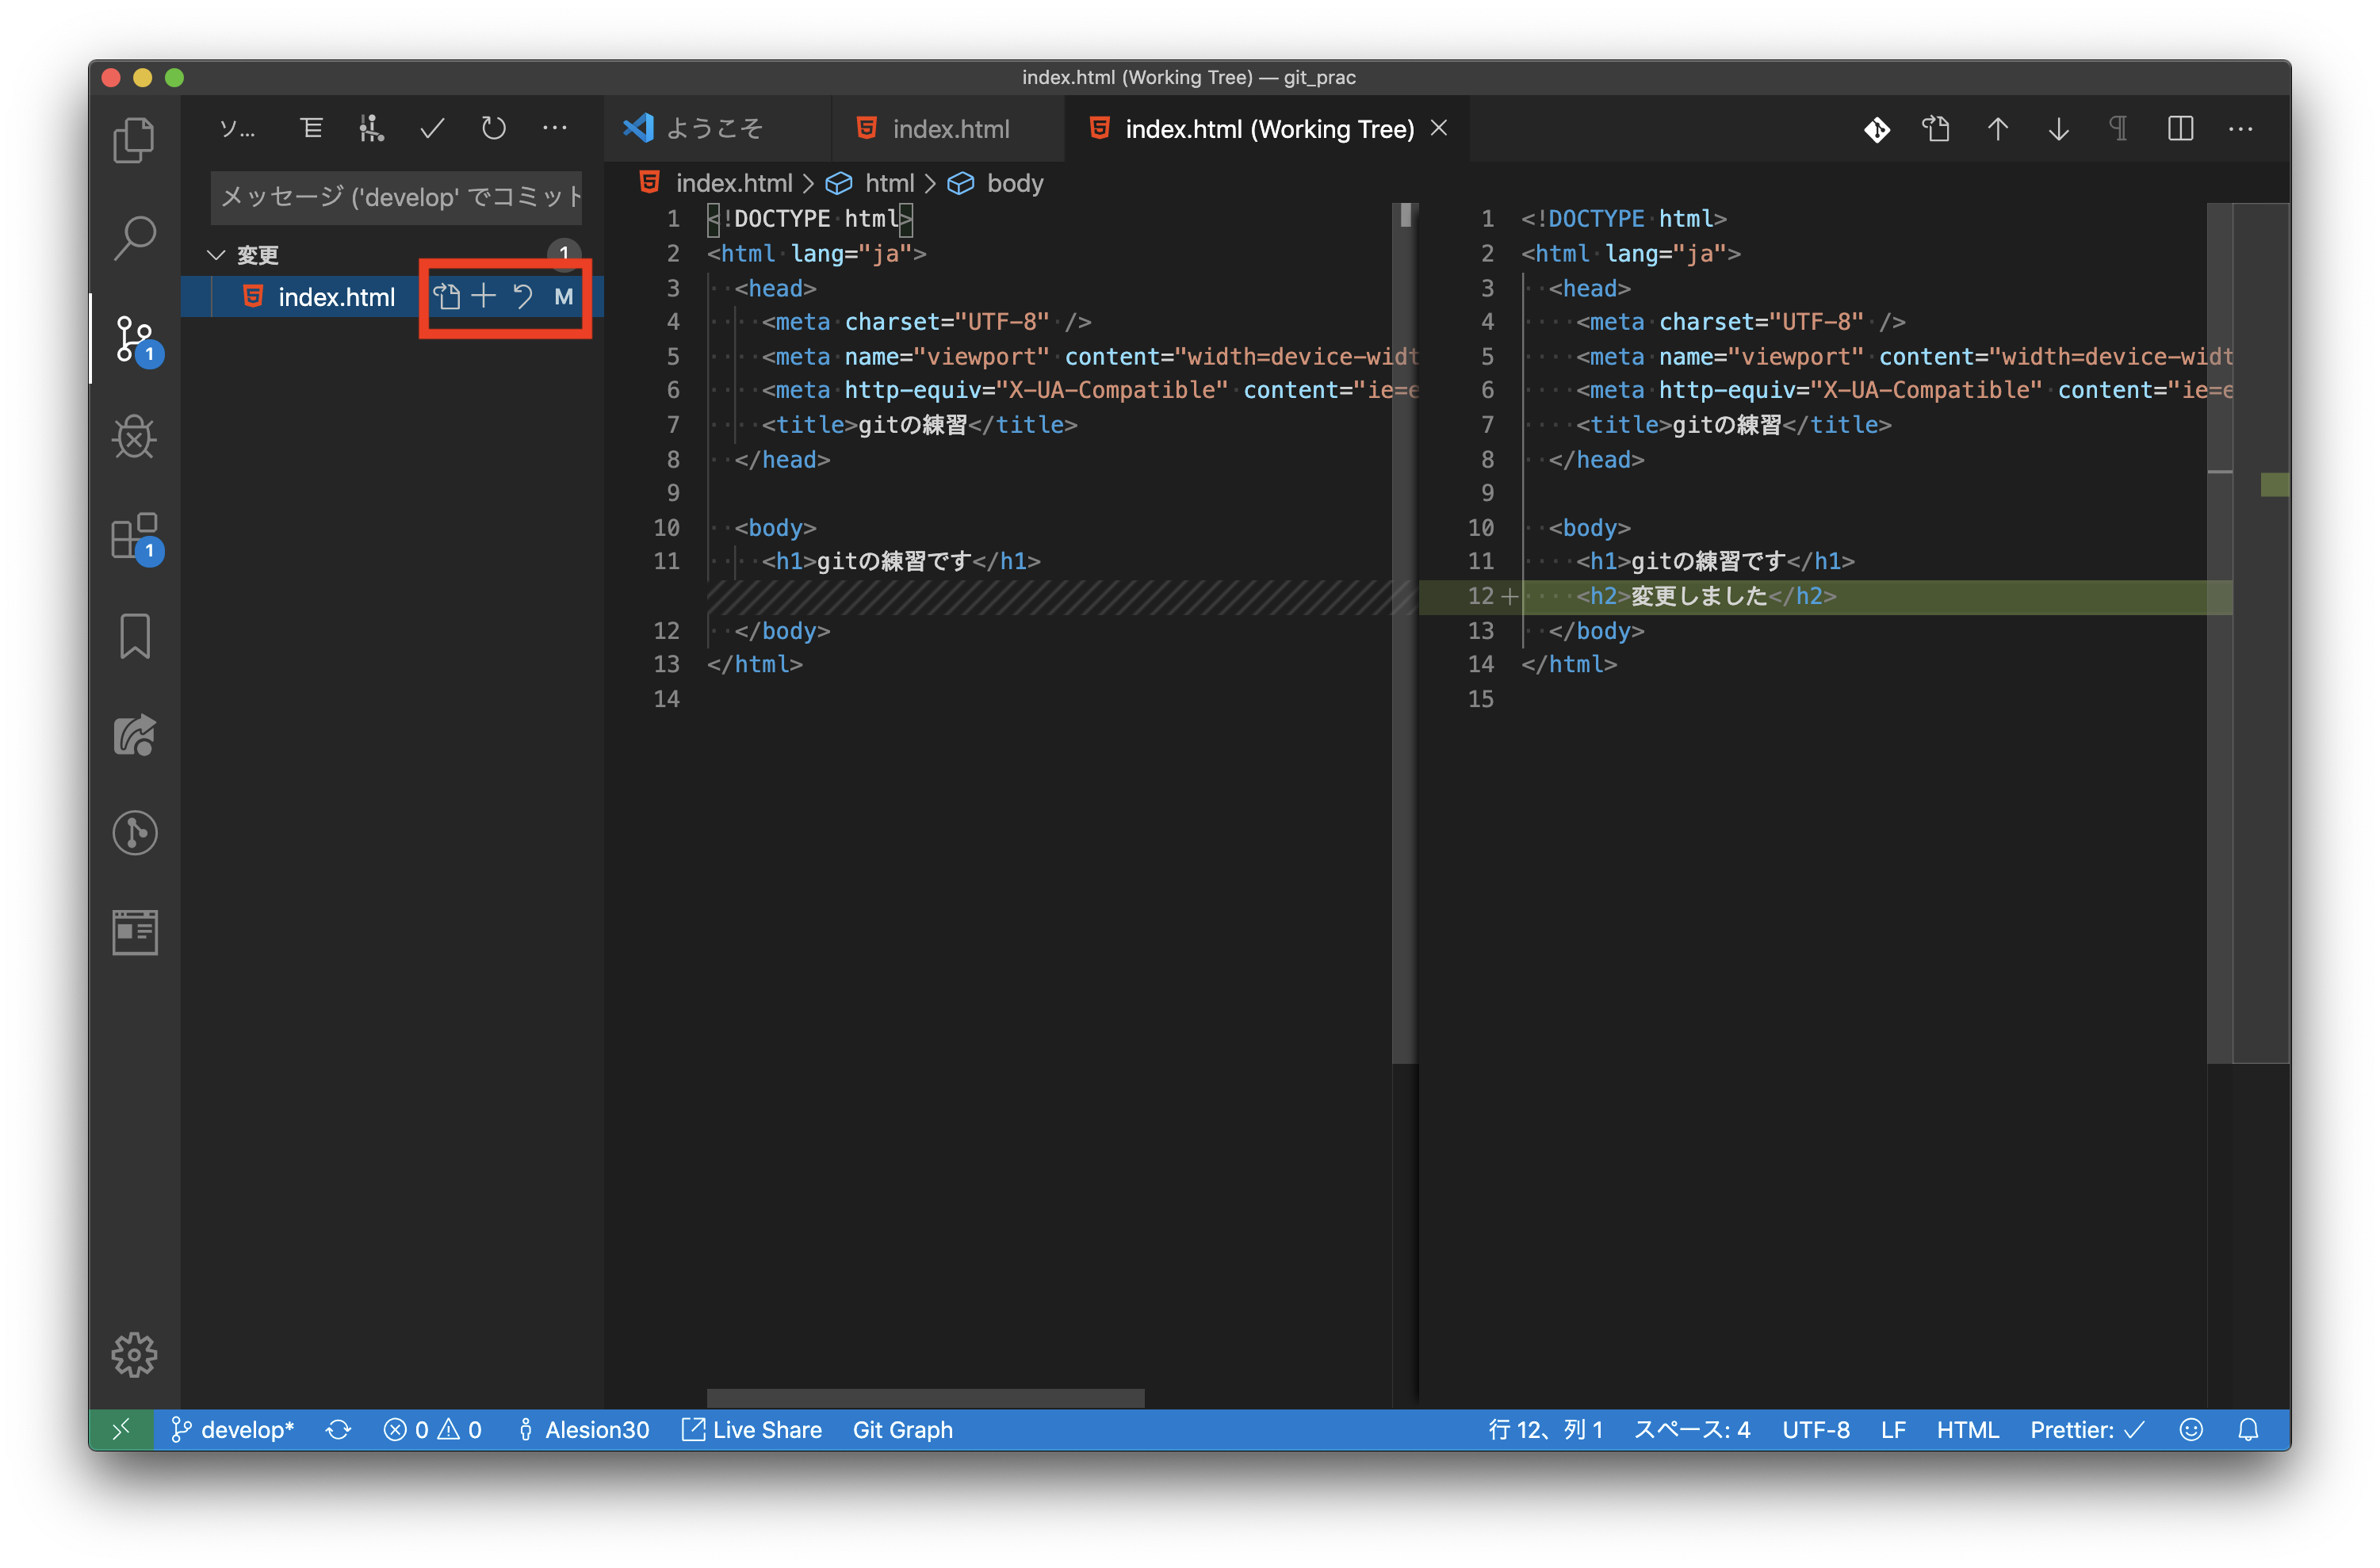This screenshot has height=1568, width=2380.
Task: Open editor more actions ellipsis
Action: (2241, 129)
